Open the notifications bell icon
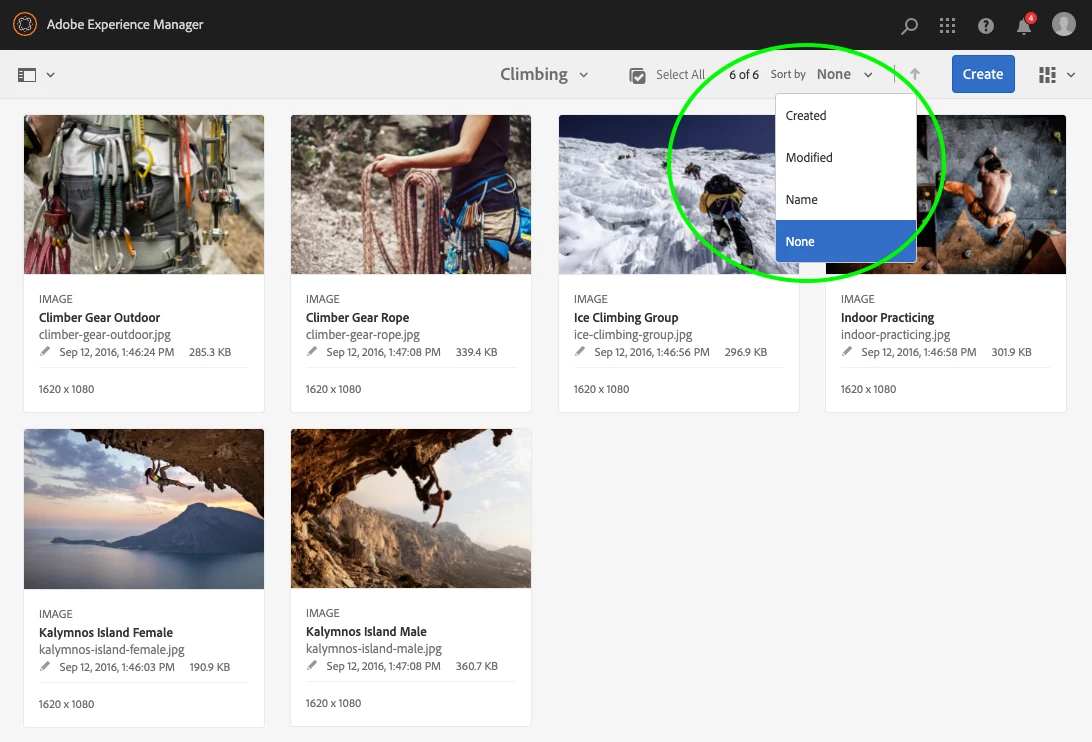The height and width of the screenshot is (742, 1092). coord(1024,26)
